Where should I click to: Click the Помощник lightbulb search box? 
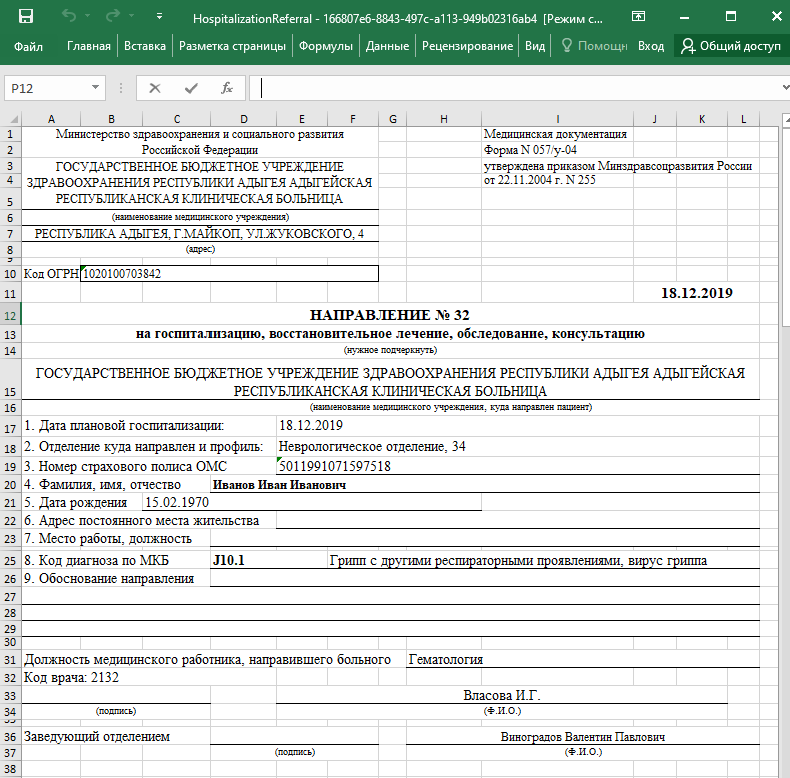[x=595, y=46]
